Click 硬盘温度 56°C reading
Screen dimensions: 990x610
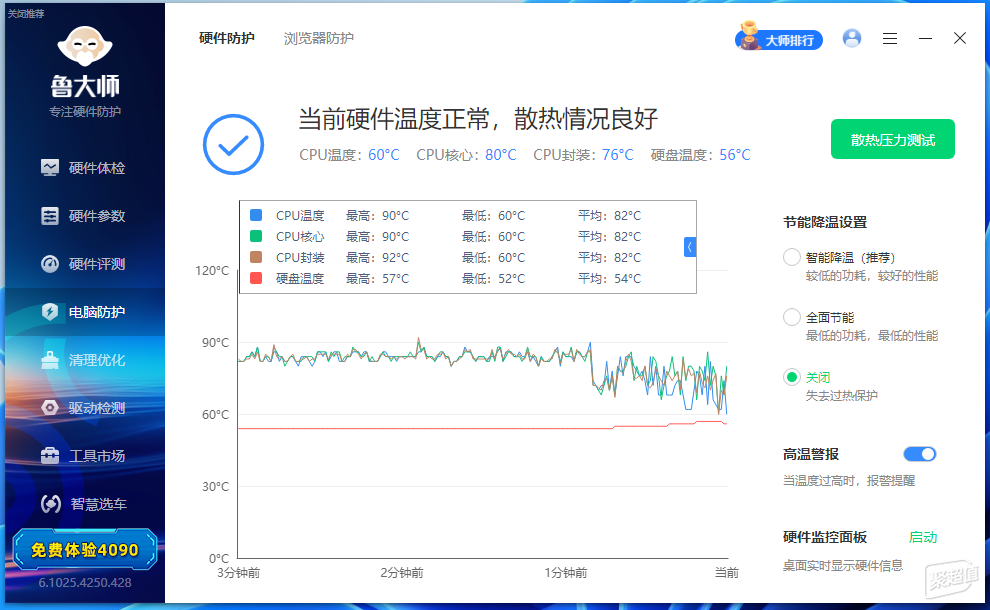pyautogui.click(x=701, y=155)
